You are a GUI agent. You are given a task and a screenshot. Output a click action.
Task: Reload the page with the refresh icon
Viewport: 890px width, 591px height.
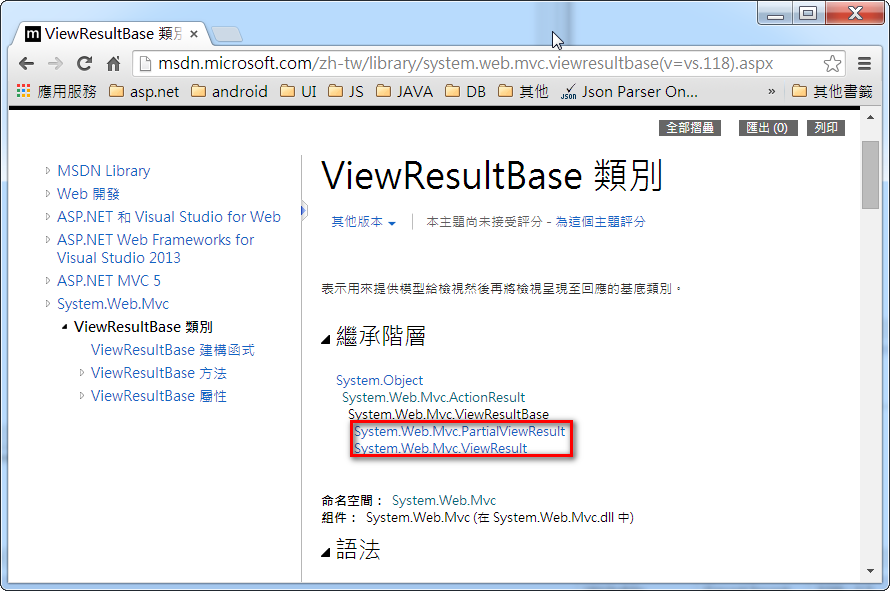tap(84, 64)
